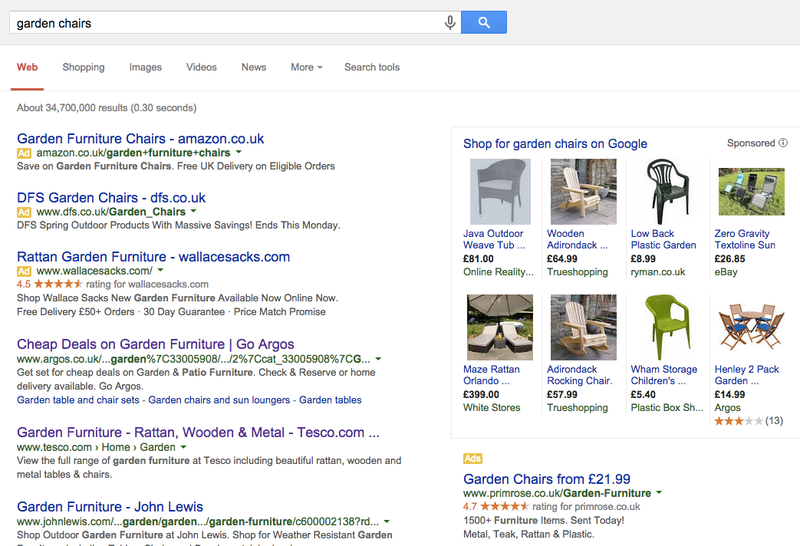Open the Web tab
The height and width of the screenshot is (546, 800).
(x=27, y=67)
